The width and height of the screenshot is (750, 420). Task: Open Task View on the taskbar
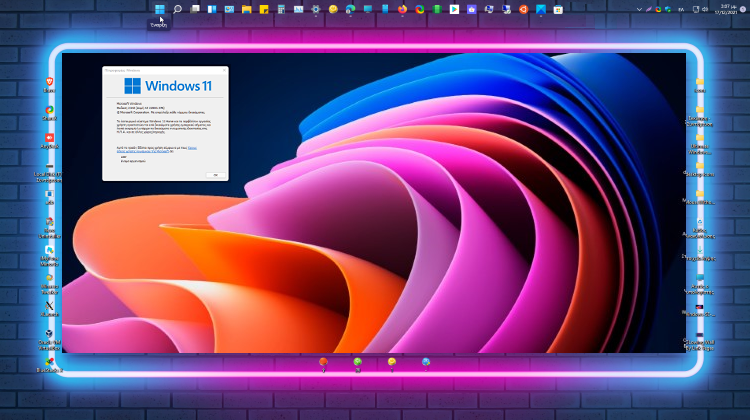pyautogui.click(x=195, y=9)
